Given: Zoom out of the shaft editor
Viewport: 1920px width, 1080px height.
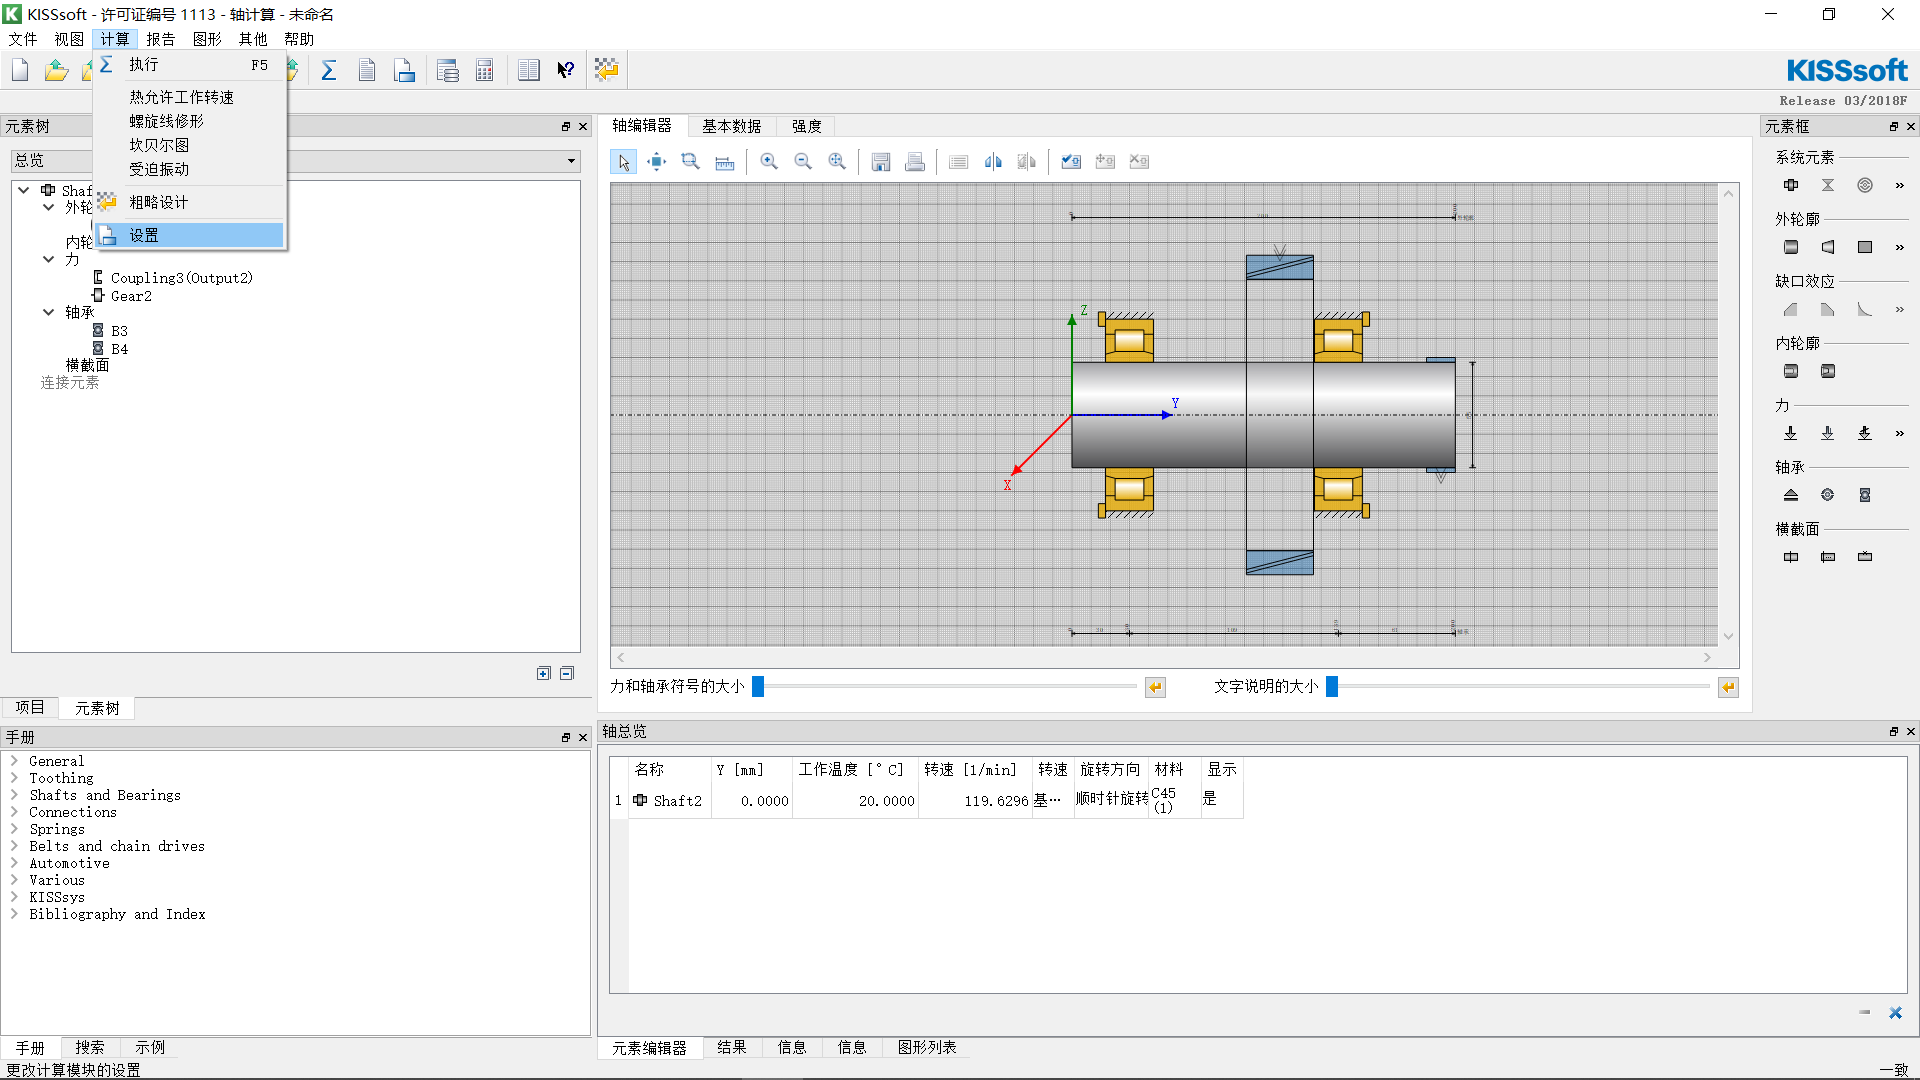Looking at the screenshot, I should pyautogui.click(x=803, y=162).
